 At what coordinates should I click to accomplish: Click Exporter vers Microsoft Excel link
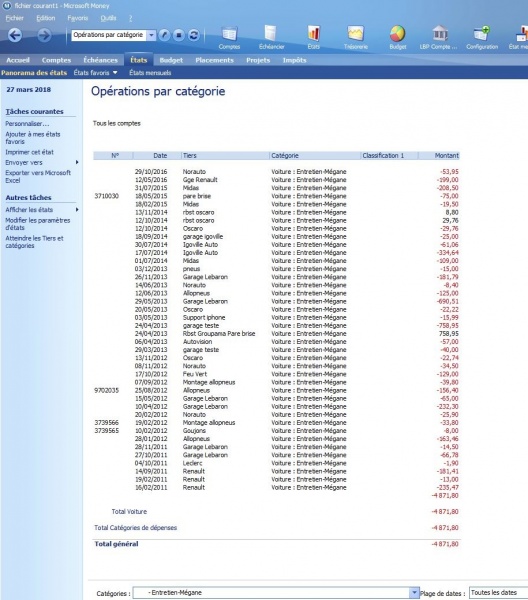pos(38,176)
